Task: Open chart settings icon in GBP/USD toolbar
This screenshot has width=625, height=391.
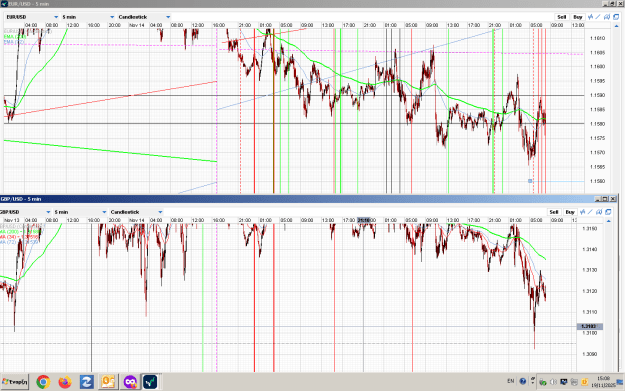Action: 599,212
